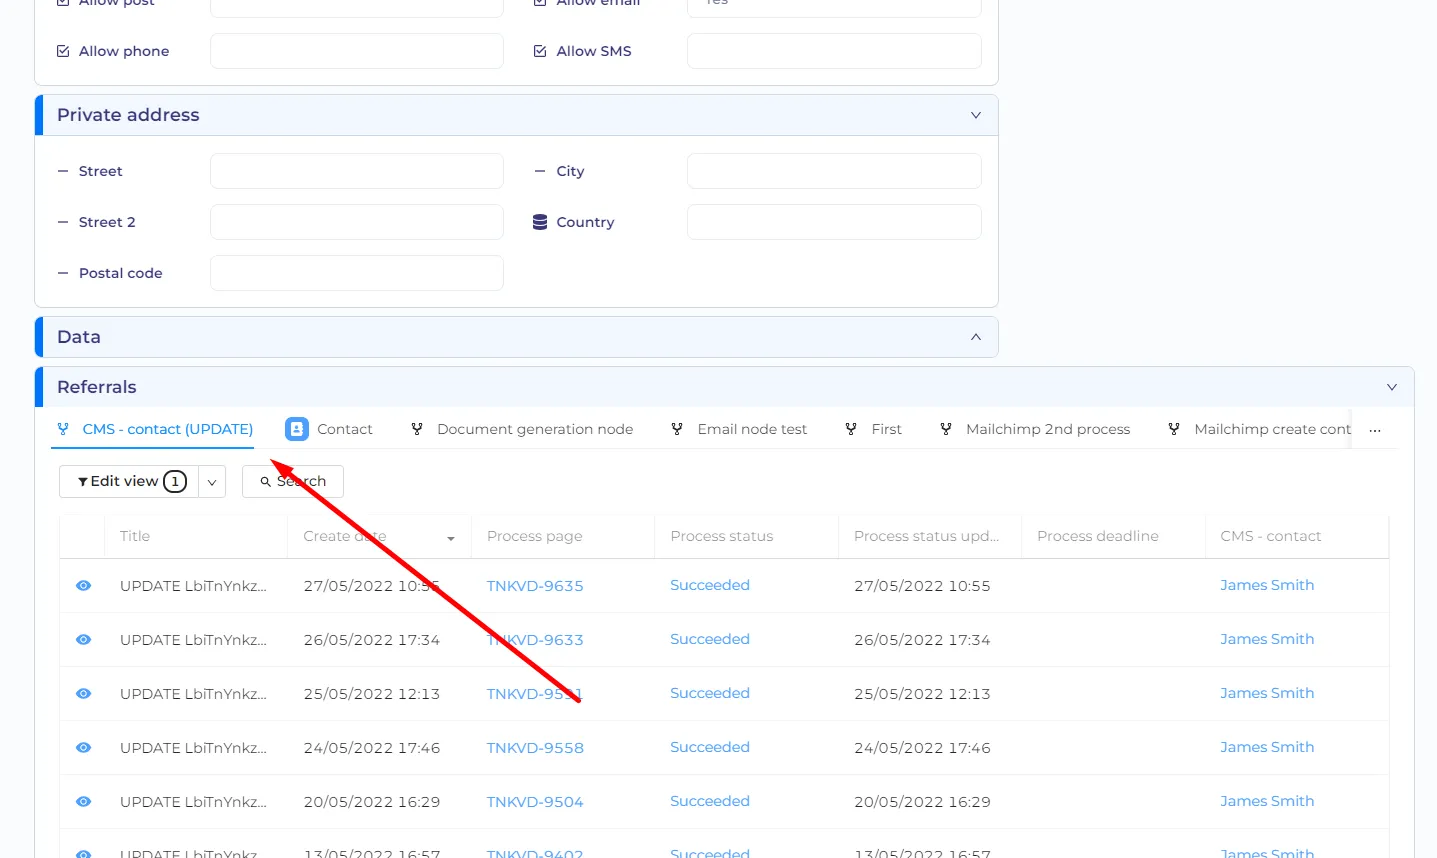The height and width of the screenshot is (858, 1437).
Task: Click the icon beside CMS - contact (UPDATE)
Action: point(63,429)
